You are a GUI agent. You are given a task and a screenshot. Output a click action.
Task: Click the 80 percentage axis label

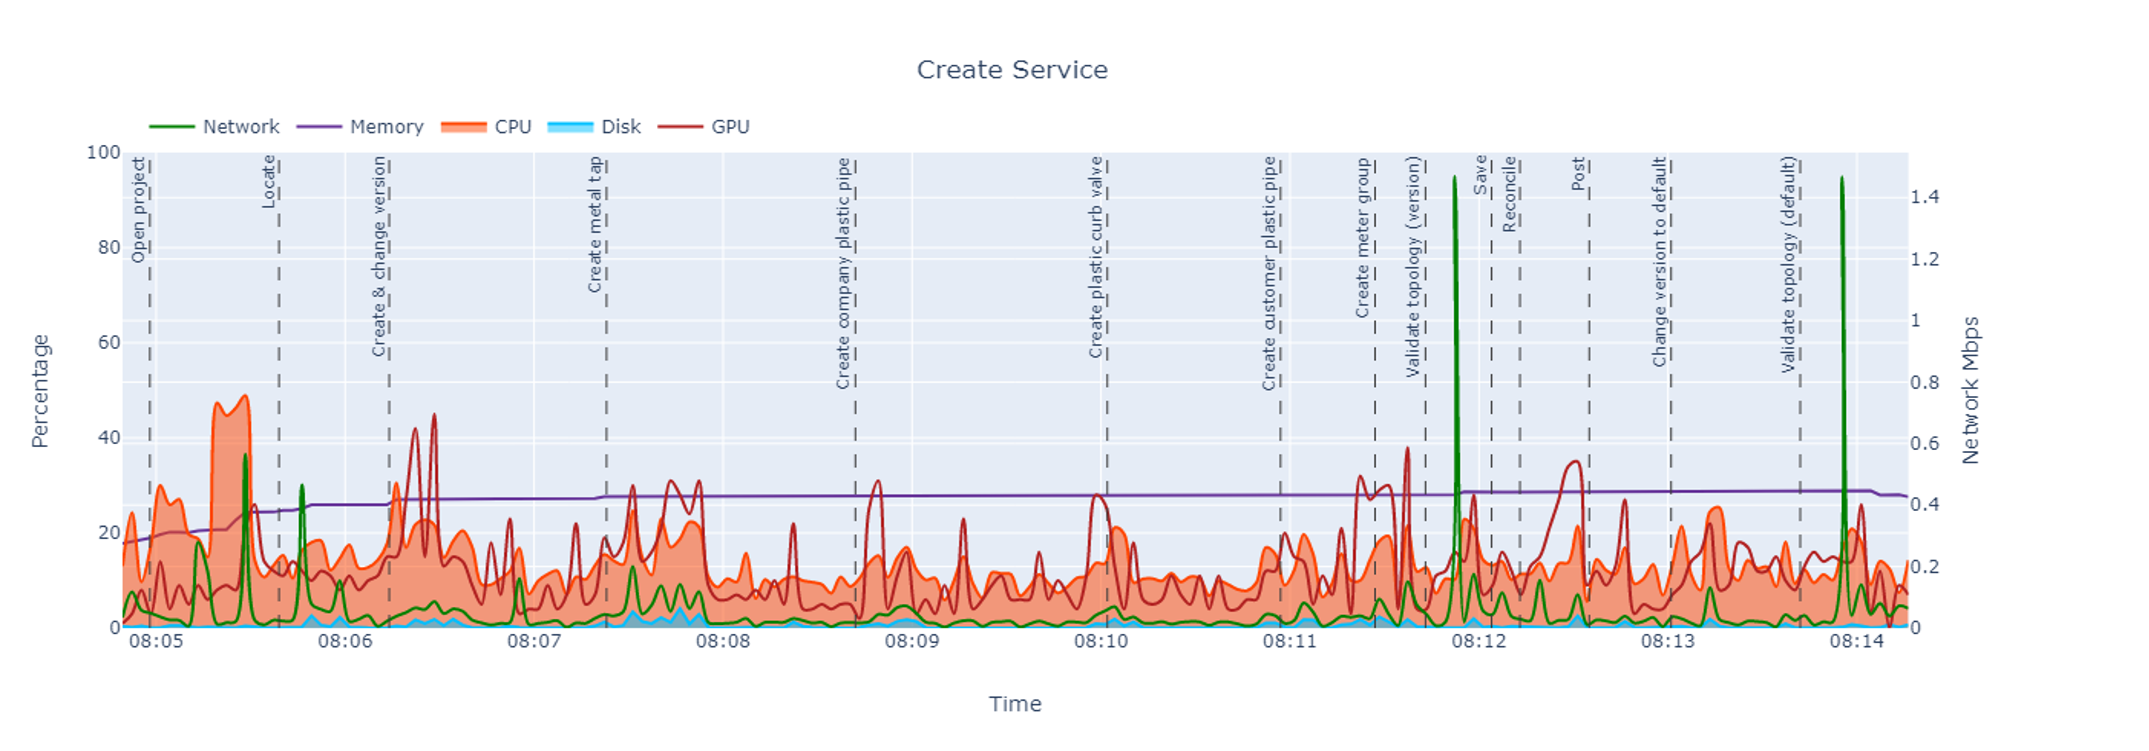pyautogui.click(x=109, y=247)
